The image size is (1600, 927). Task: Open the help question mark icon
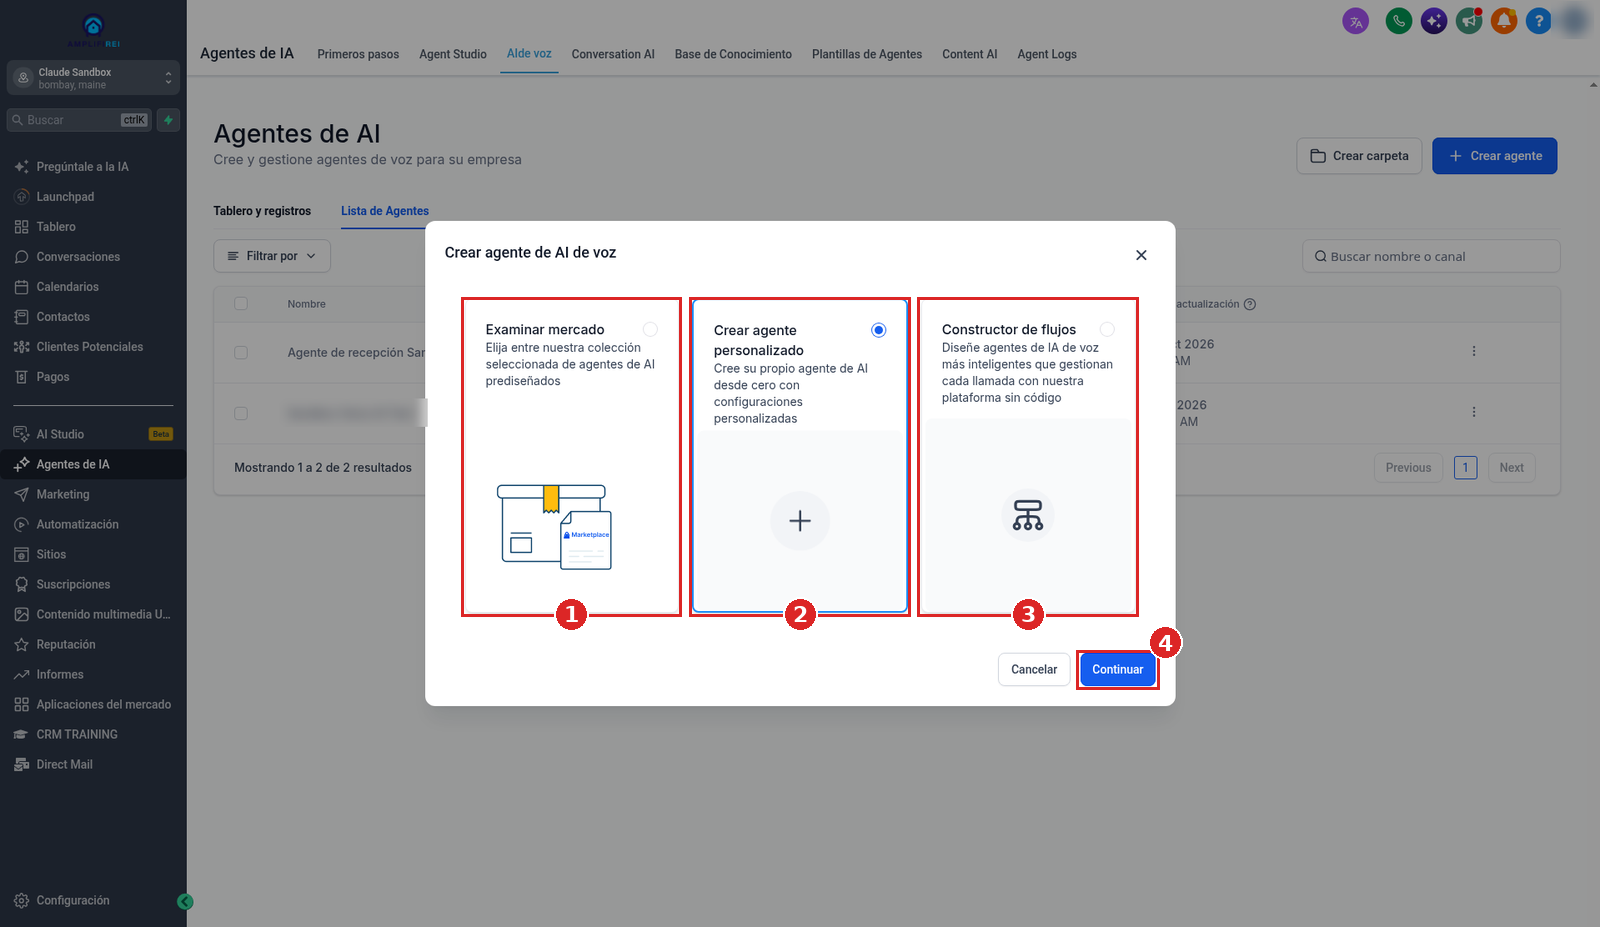coord(1539,21)
